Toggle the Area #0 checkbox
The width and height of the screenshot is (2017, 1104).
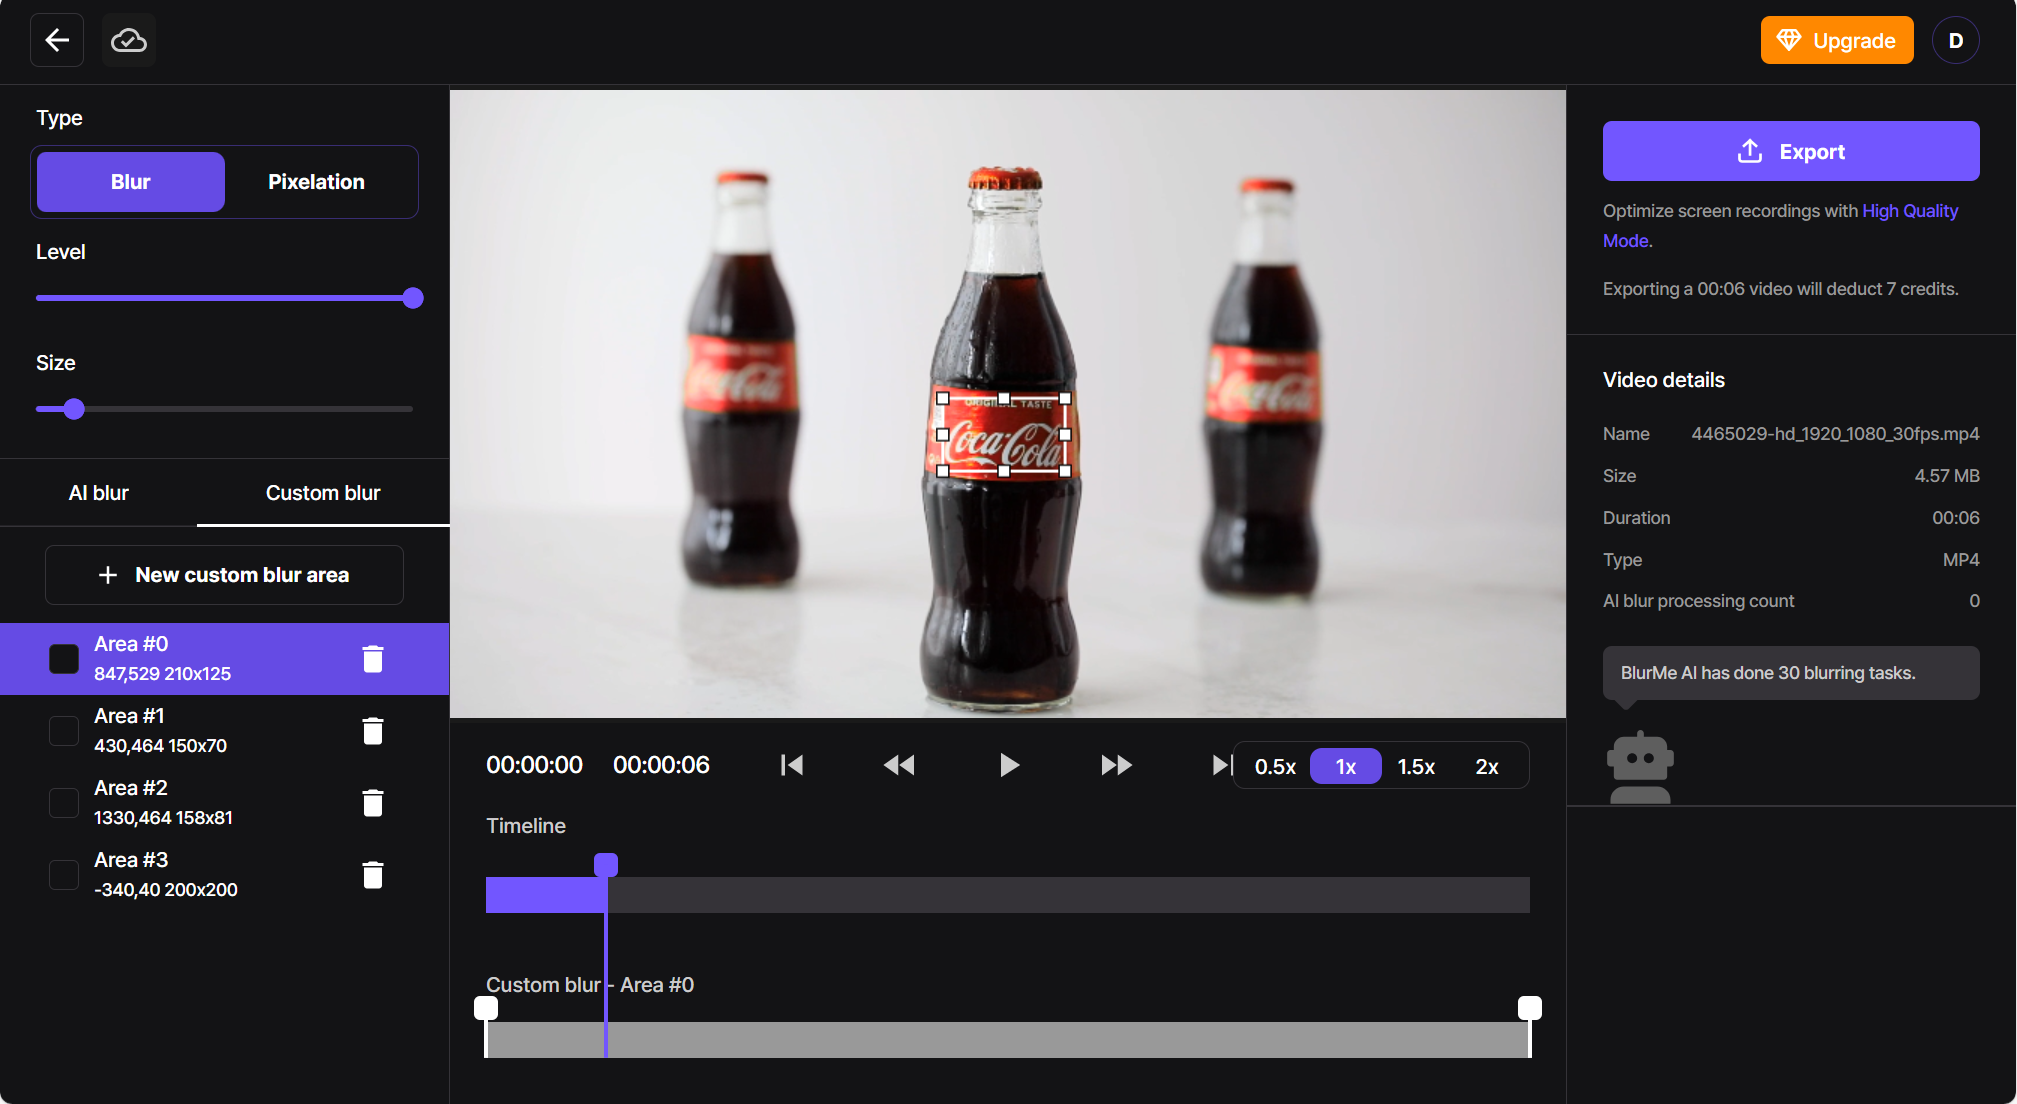pos(64,659)
